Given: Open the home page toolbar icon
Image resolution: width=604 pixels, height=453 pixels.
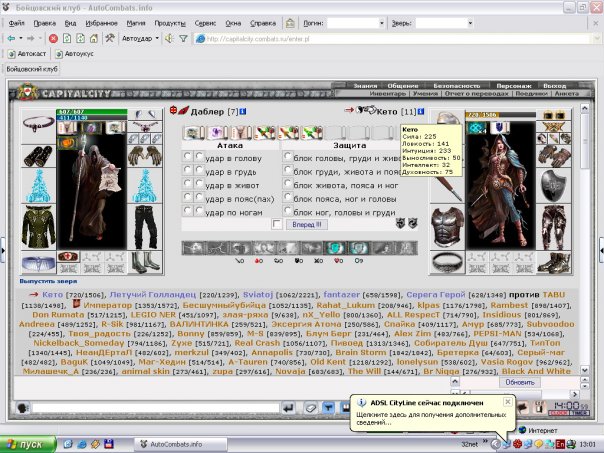Looking at the screenshot, I should 94,39.
